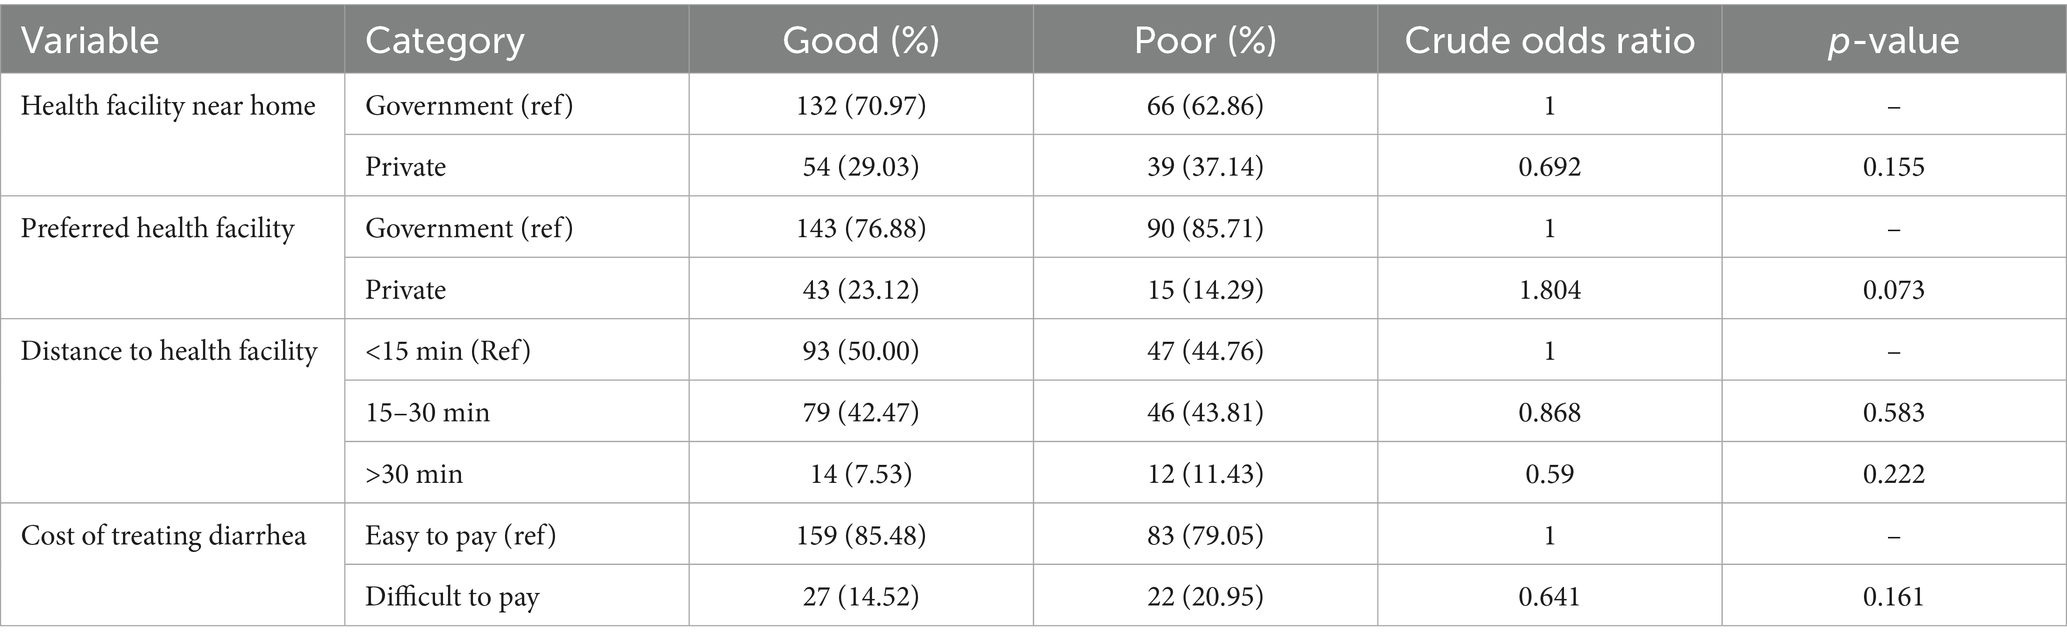Select the 132 (70.97) cell
The width and height of the screenshot is (2067, 644).
pos(861,106)
